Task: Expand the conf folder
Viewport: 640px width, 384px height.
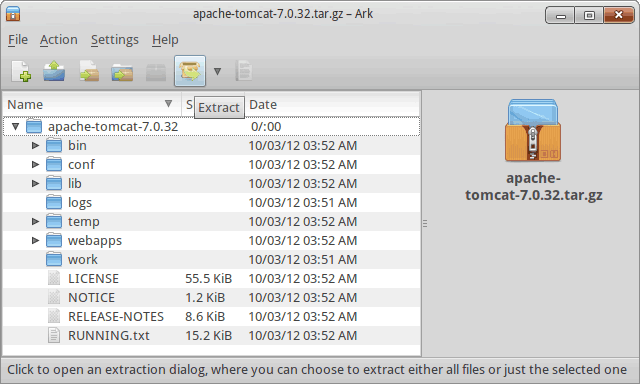Action: point(36,164)
